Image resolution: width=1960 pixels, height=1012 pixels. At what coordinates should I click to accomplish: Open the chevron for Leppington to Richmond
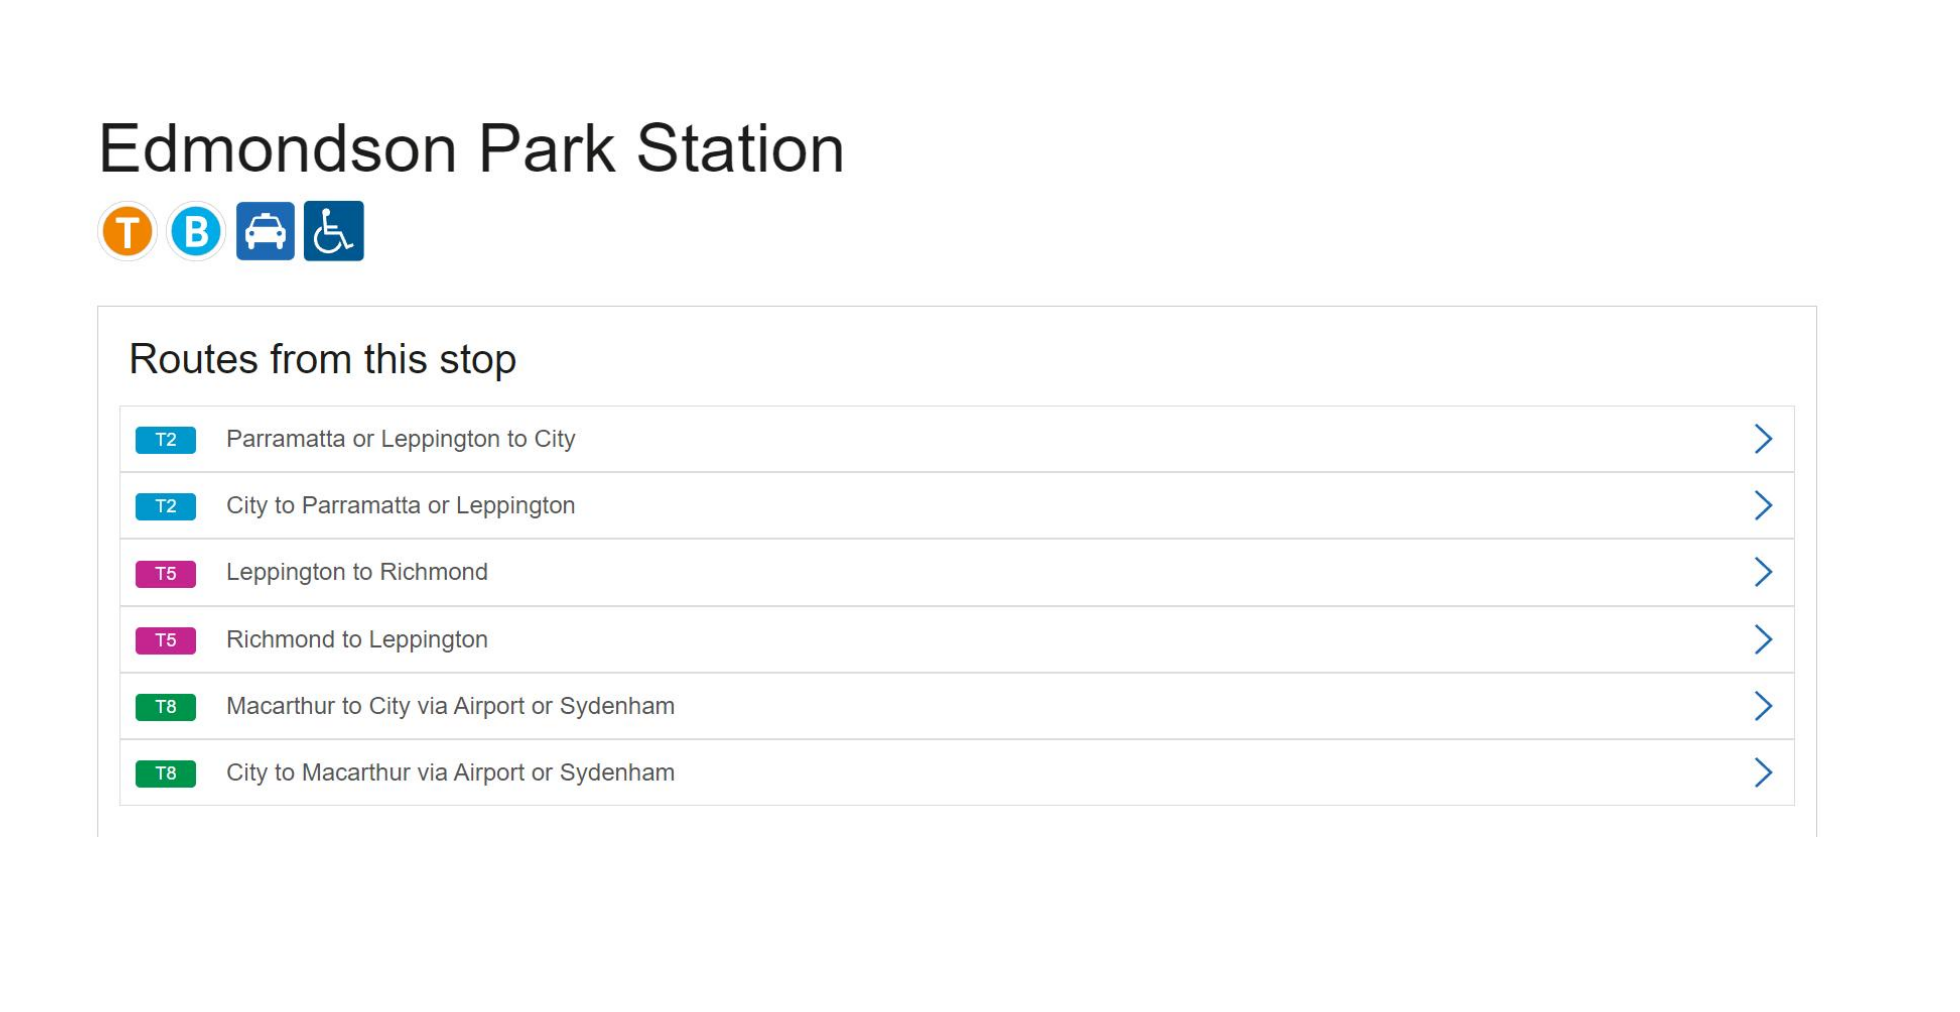tap(1763, 572)
